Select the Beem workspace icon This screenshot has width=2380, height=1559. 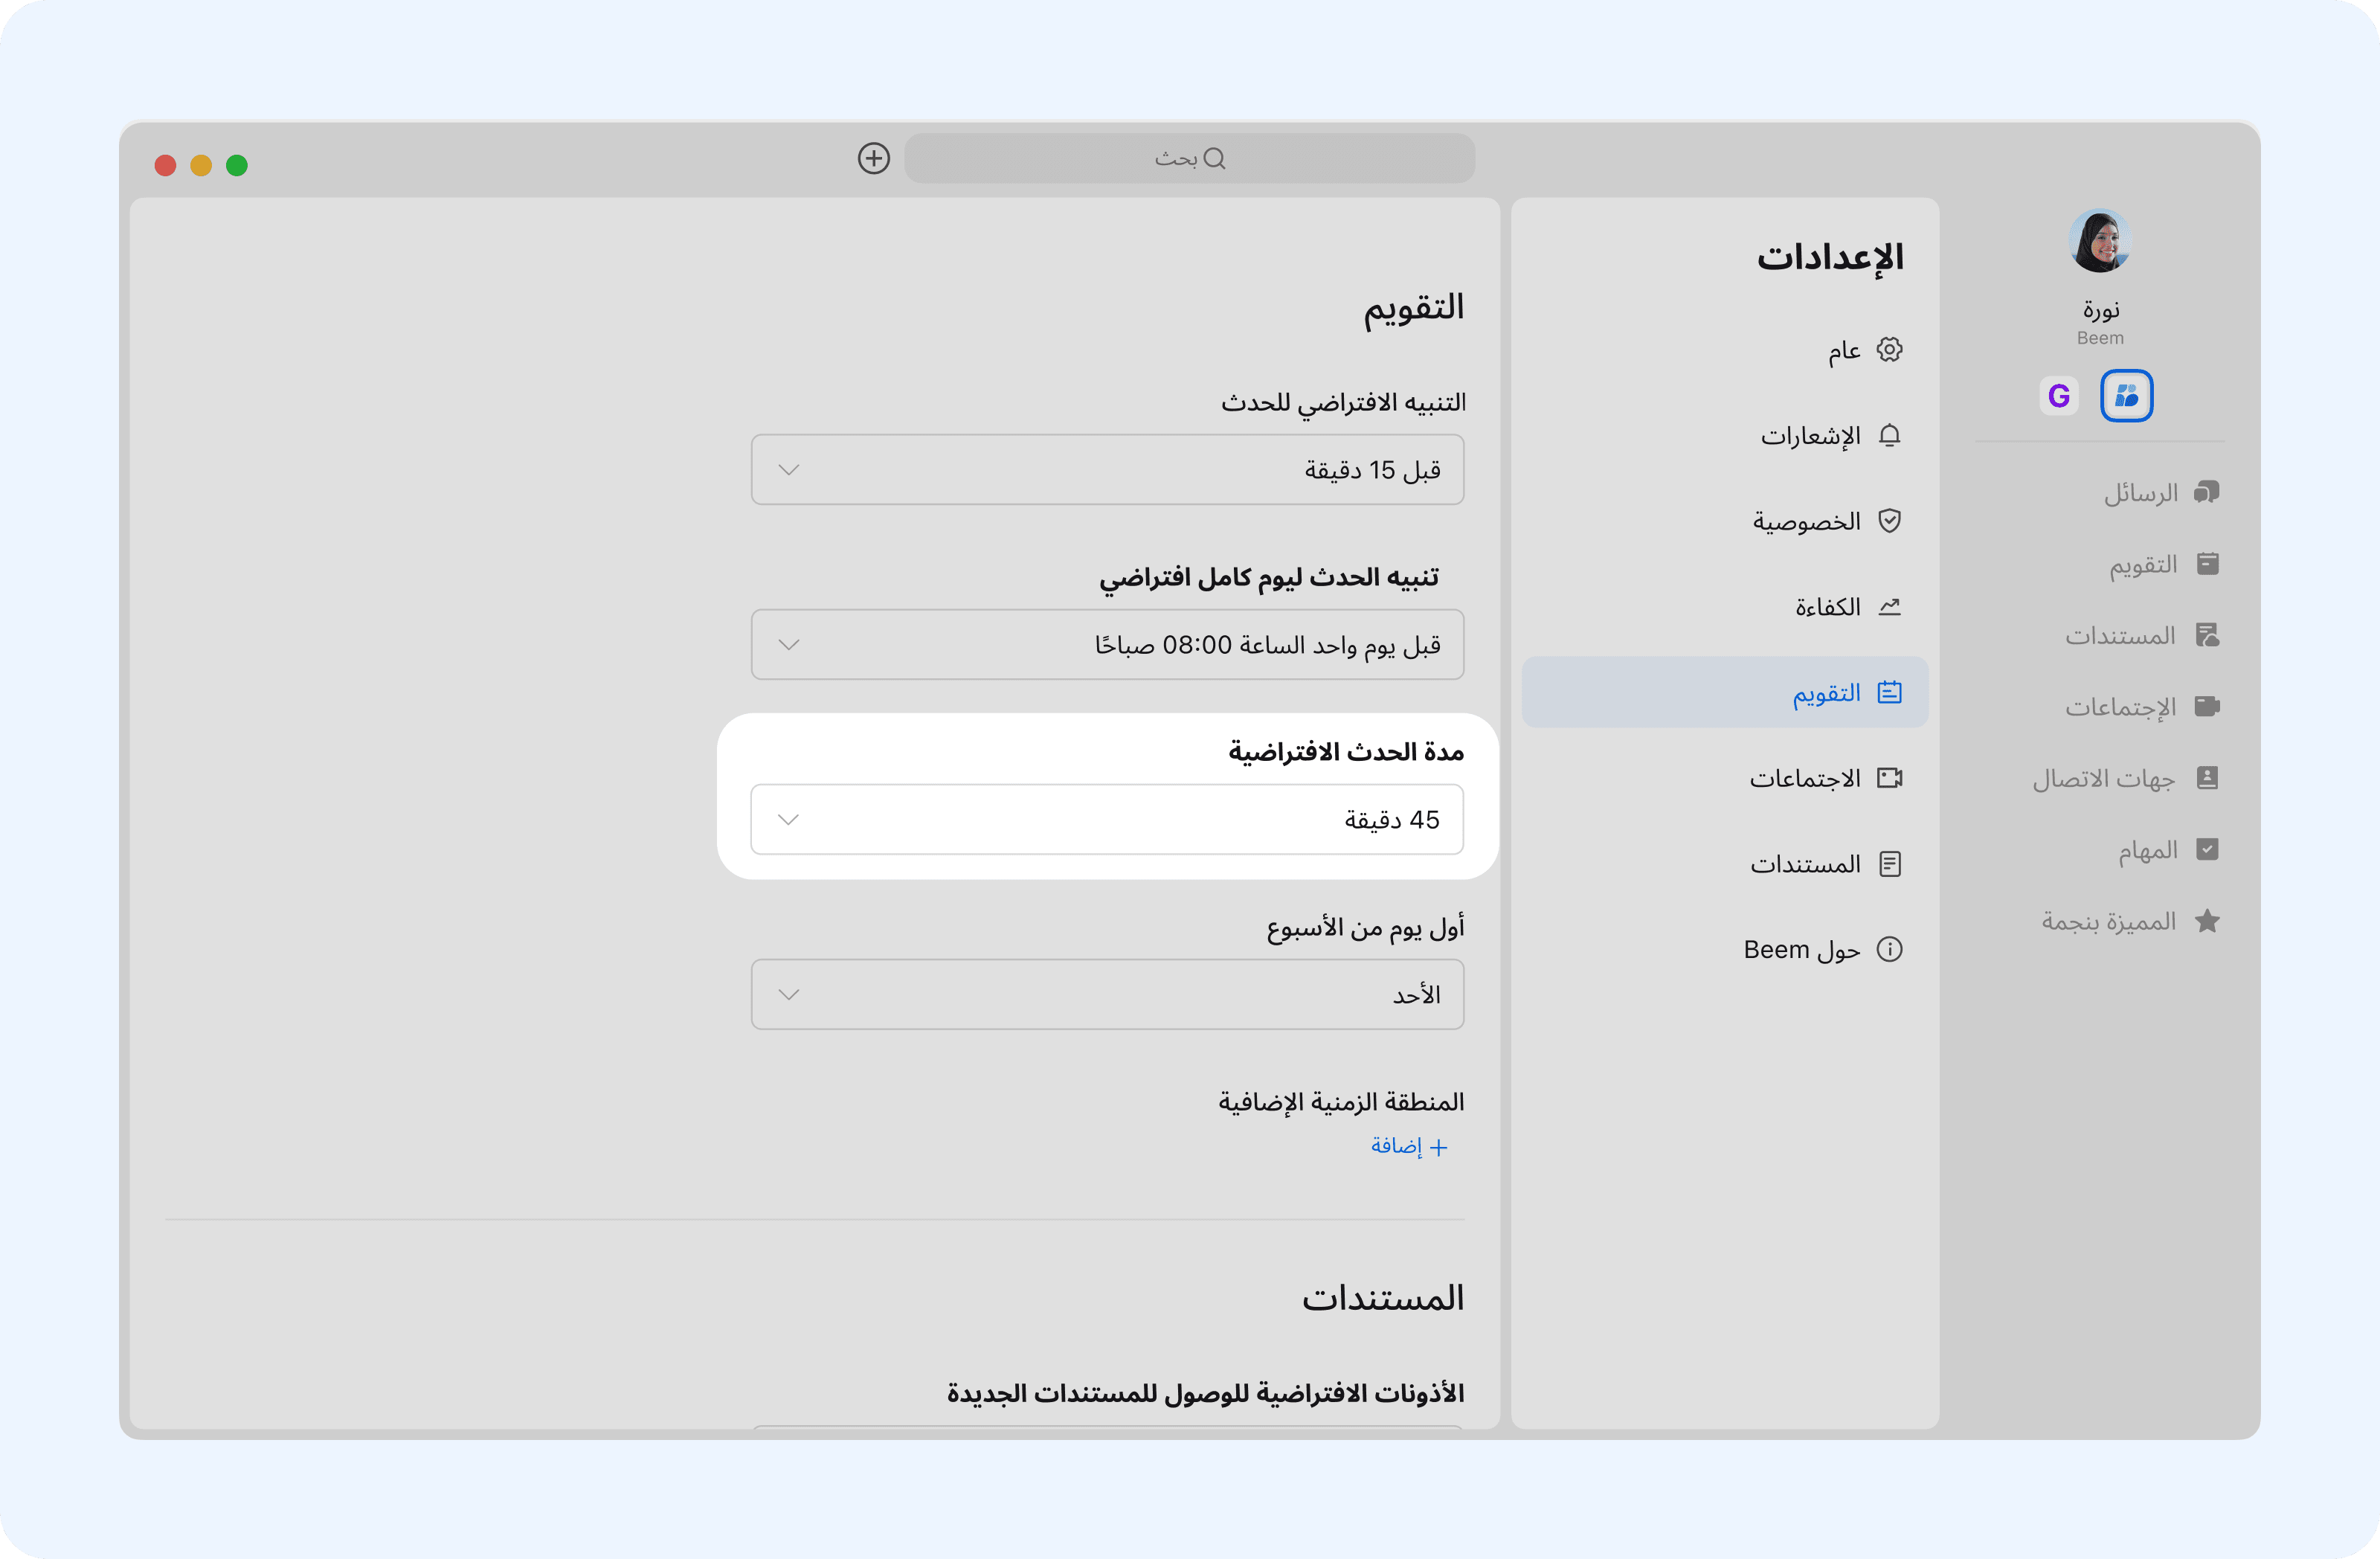pyautogui.click(x=2126, y=396)
